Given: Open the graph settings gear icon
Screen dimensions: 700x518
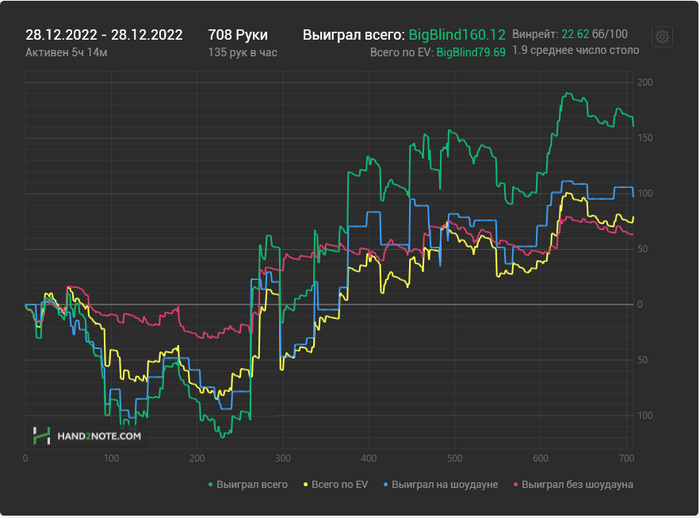Looking at the screenshot, I should 662,37.
